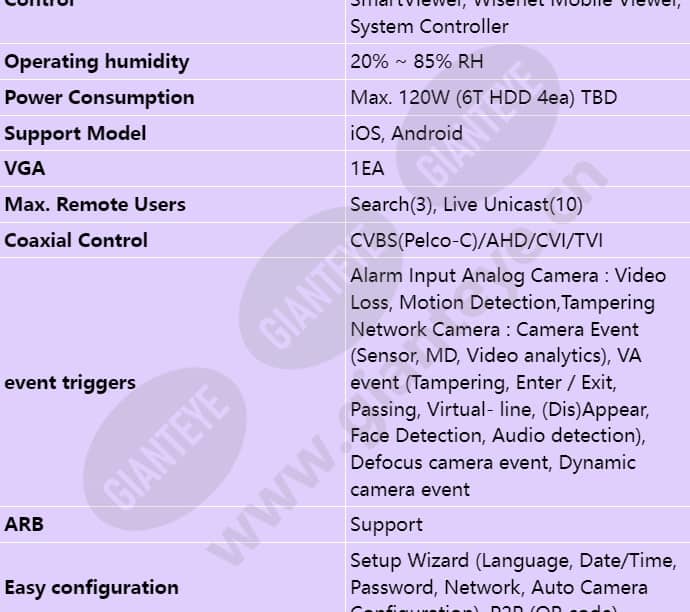Select Max. 120W (6T HDD 4ea) TBD text
This screenshot has width=690, height=612.
pyautogui.click(x=483, y=98)
